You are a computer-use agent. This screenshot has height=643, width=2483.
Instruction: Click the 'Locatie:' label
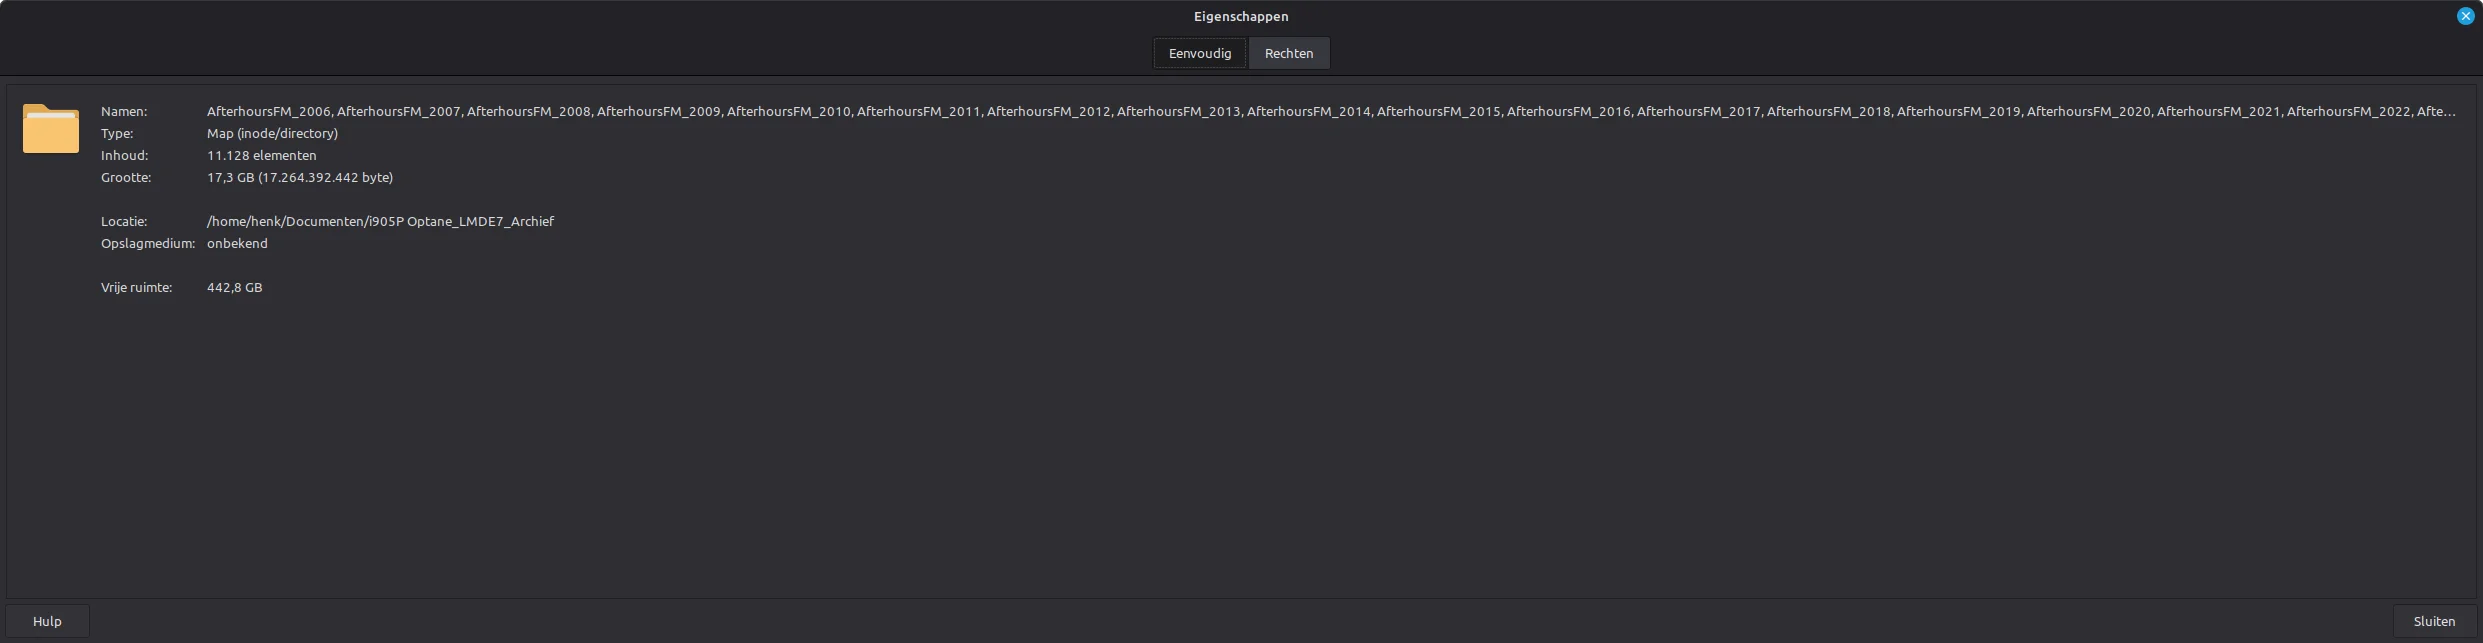[124, 221]
